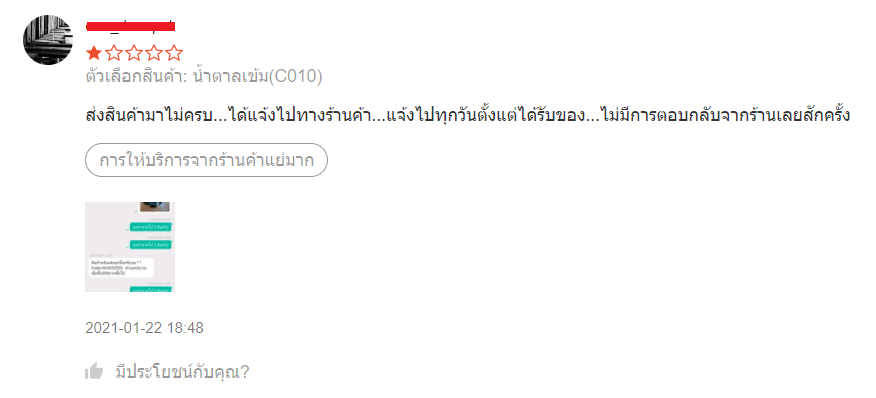Click the review timestamp 2021-01-22 18:48
The height and width of the screenshot is (398, 876).
[144, 328]
